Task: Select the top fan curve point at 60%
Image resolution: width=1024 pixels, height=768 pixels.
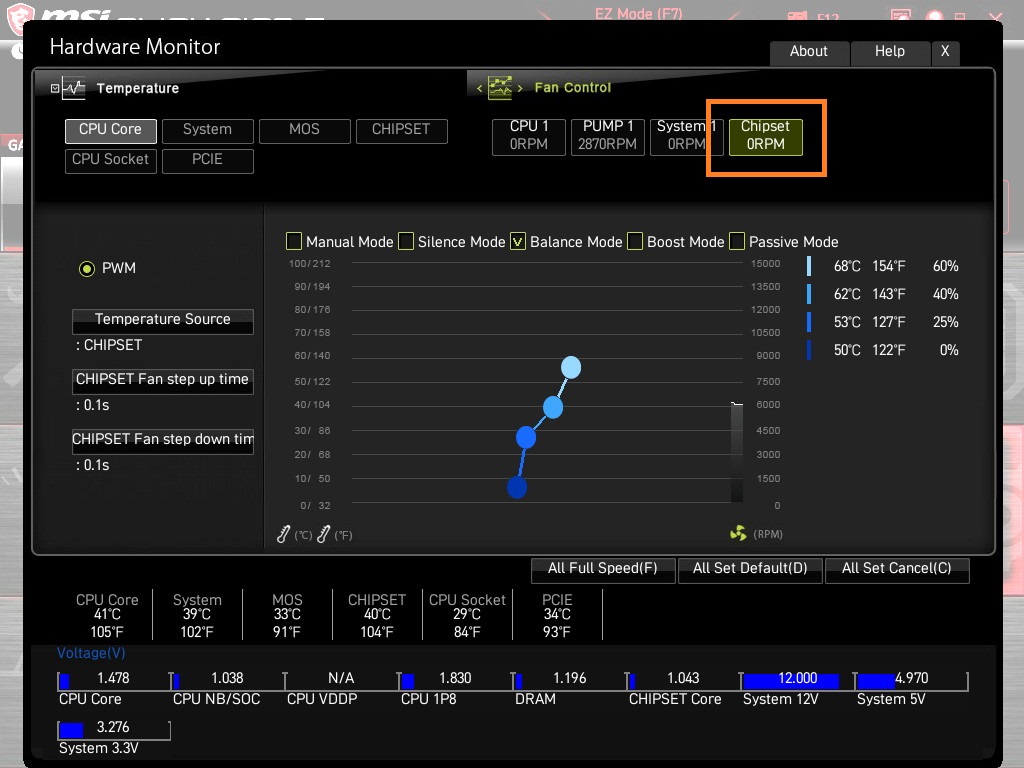Action: pos(571,368)
